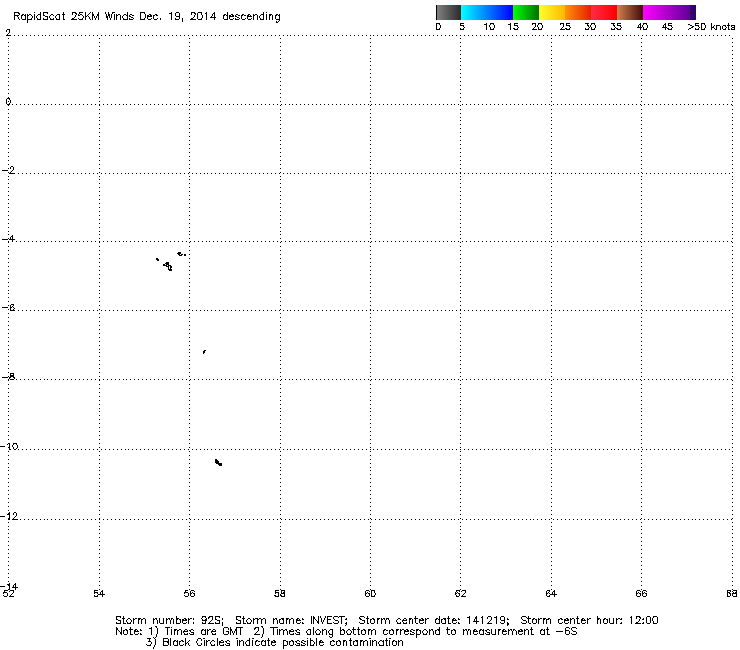
Task: Click the yellow 20–25 knots color band
Action: click(552, 12)
